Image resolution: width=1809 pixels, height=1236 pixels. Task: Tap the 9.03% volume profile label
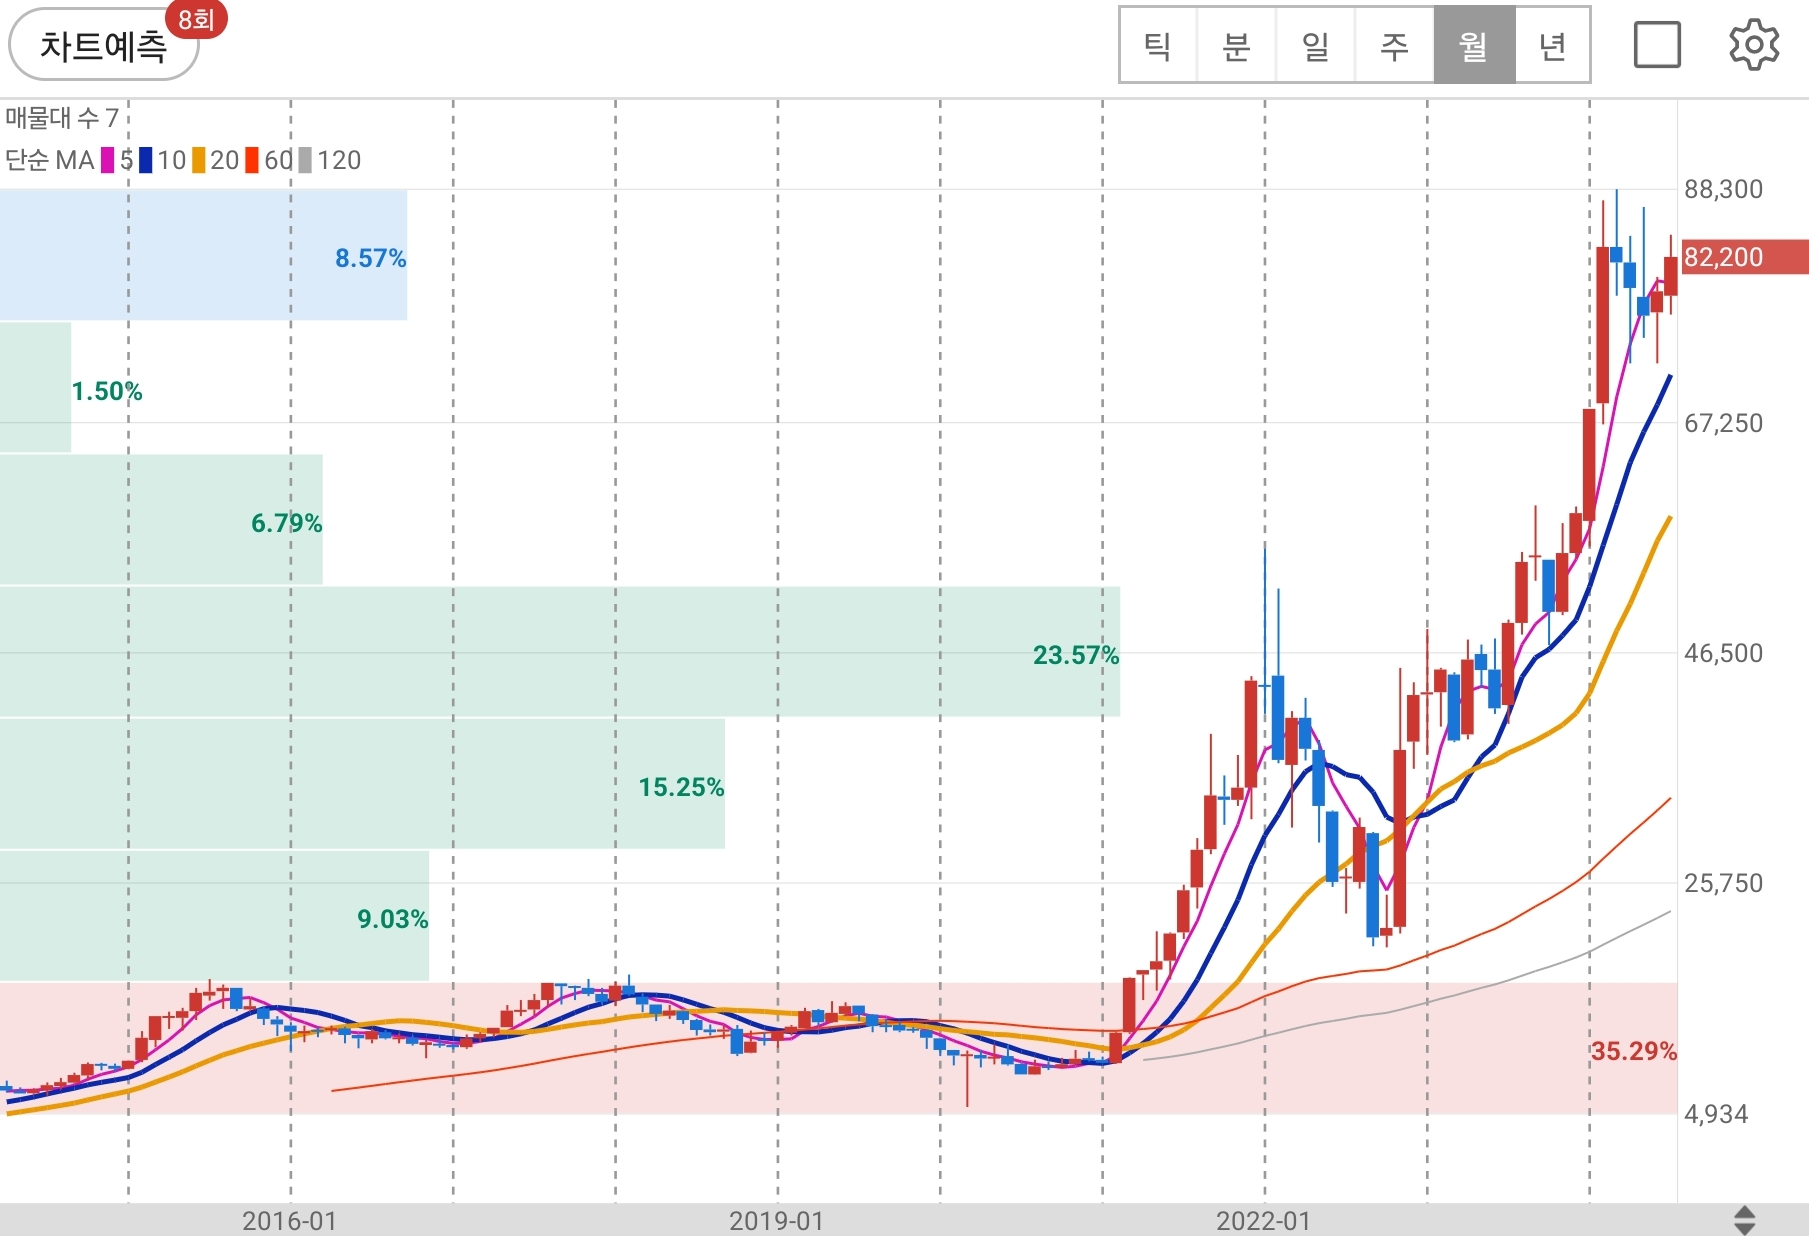tap(393, 919)
